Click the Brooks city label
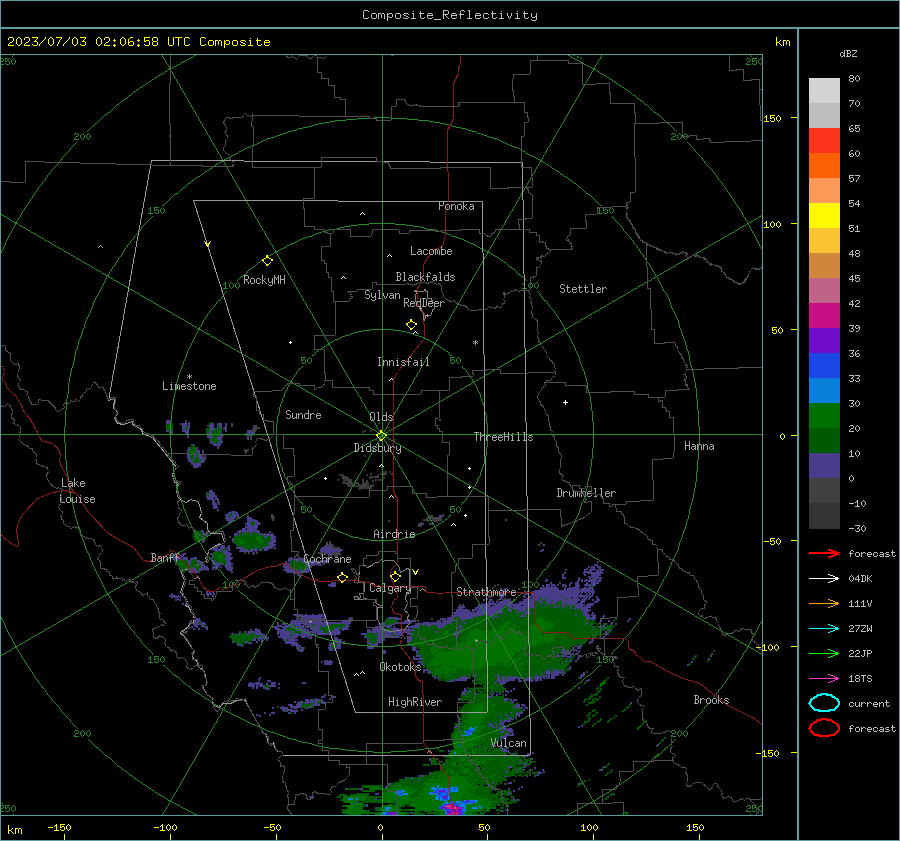900x841 pixels. click(711, 700)
